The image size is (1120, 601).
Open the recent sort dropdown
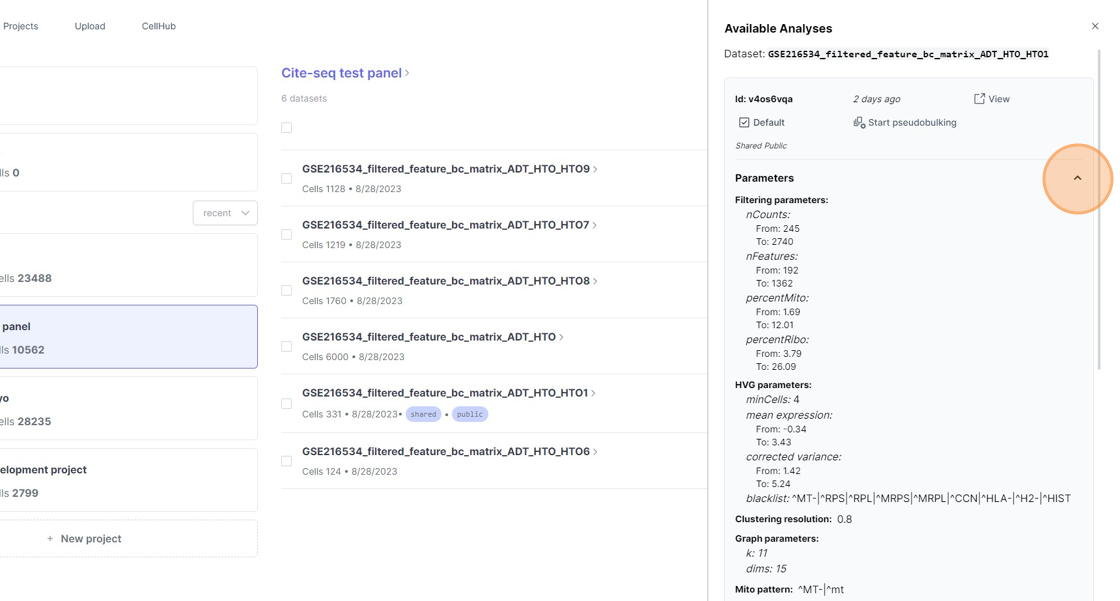225,213
